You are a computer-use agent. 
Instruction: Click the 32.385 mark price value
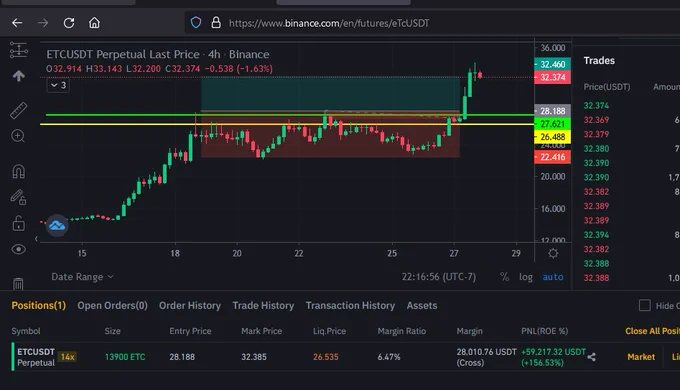pyautogui.click(x=254, y=357)
